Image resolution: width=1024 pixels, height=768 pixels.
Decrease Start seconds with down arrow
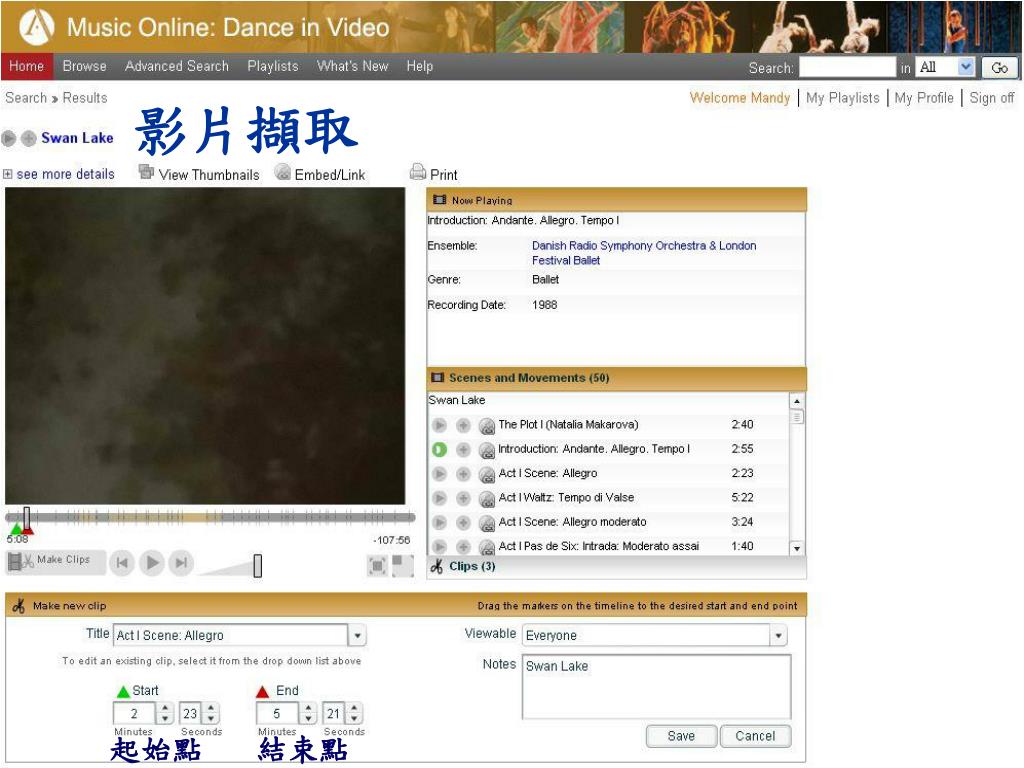(x=211, y=719)
